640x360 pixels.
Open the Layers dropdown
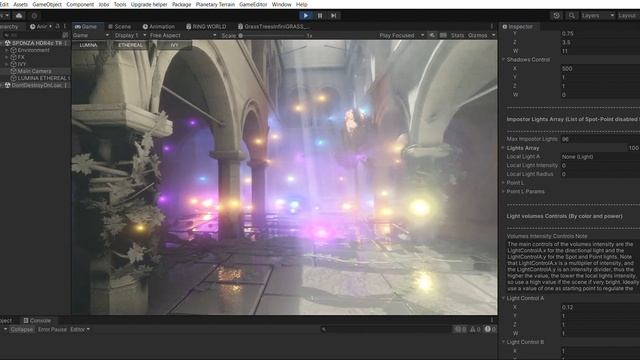[x=597, y=16]
